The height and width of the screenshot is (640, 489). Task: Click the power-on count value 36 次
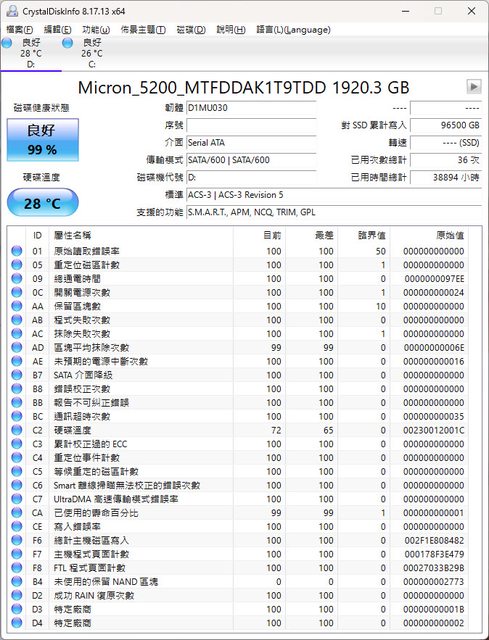[x=446, y=160]
